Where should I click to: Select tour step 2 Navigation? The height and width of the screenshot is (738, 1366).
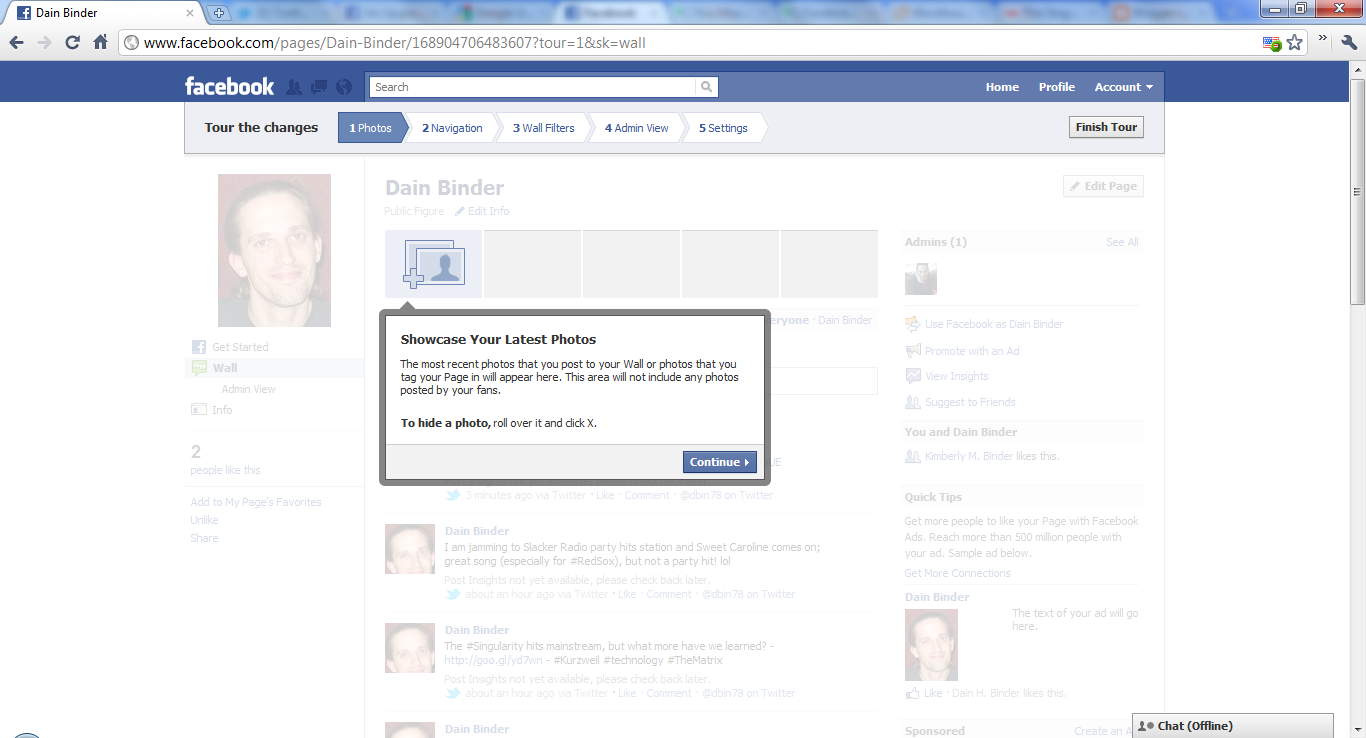click(x=452, y=128)
